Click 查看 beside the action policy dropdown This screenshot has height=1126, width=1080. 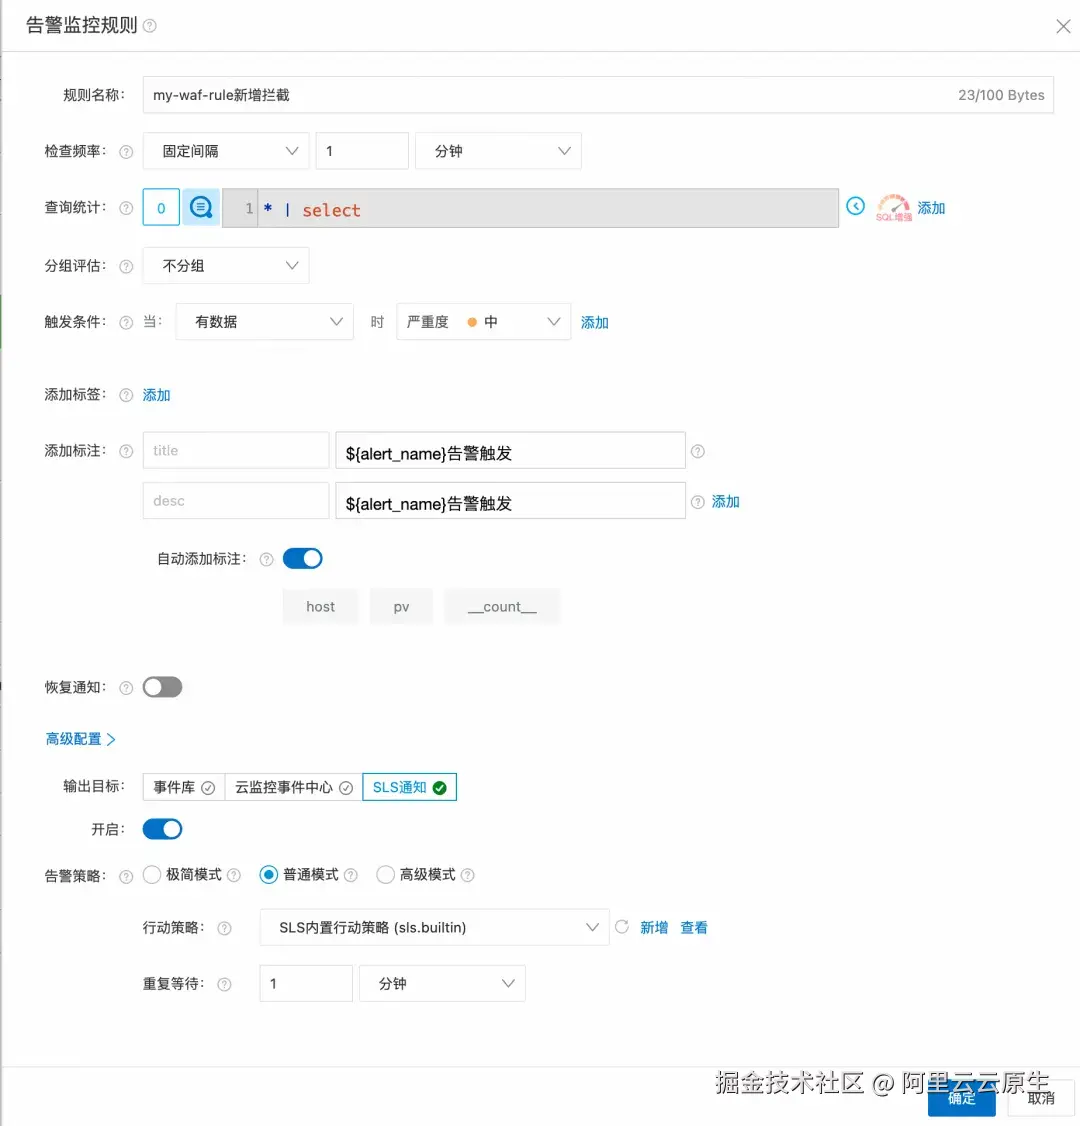pos(694,927)
